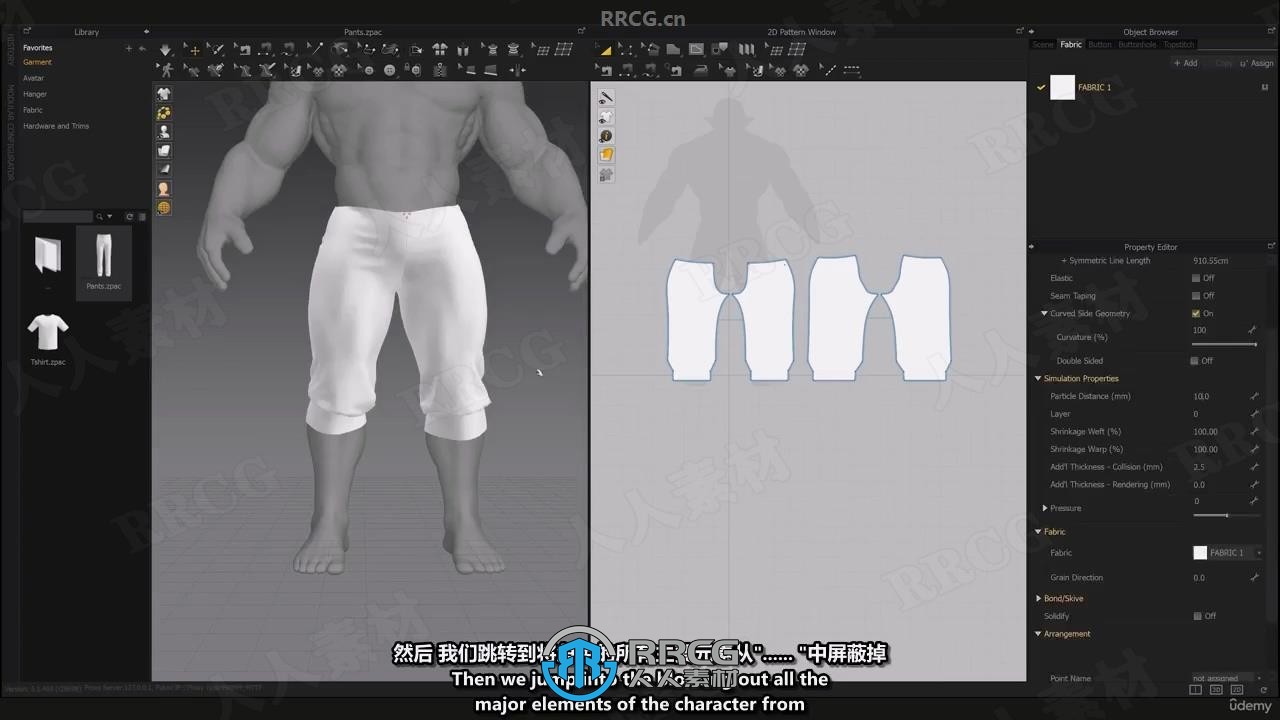Pick the Edit Sewing tool in 3D toolbar
Image resolution: width=1280 pixels, height=720 pixels.
click(243, 49)
